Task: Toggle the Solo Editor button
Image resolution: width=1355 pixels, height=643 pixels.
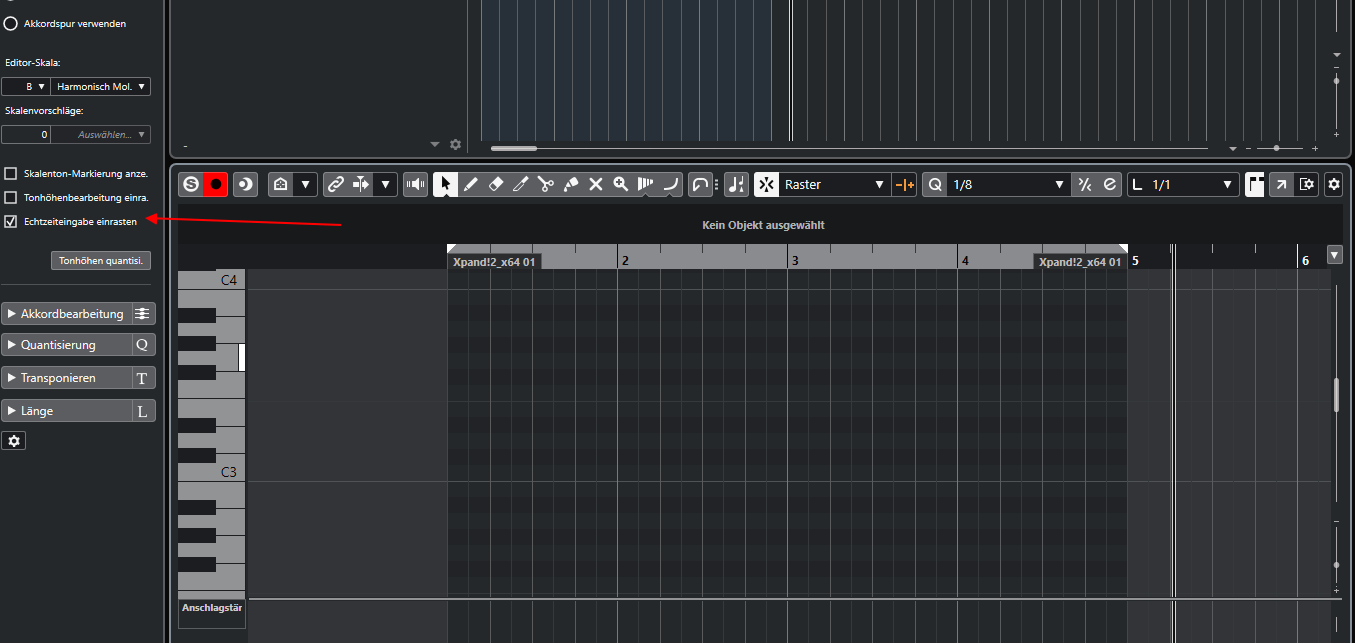Action: click(190, 184)
